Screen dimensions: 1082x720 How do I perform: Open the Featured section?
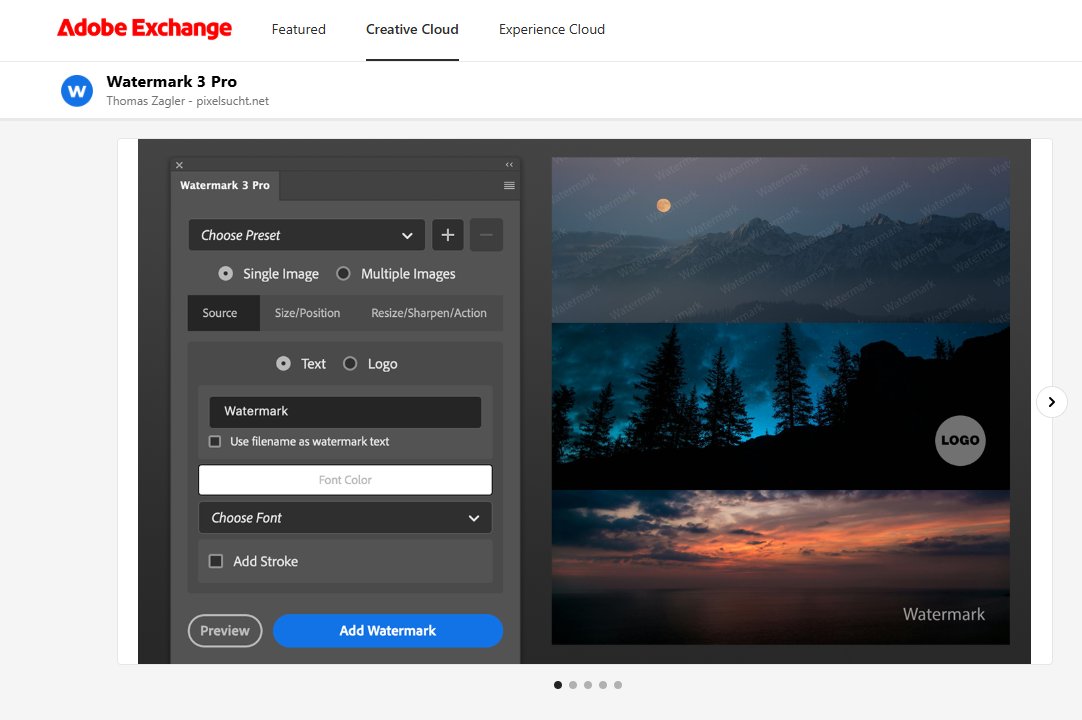click(298, 29)
